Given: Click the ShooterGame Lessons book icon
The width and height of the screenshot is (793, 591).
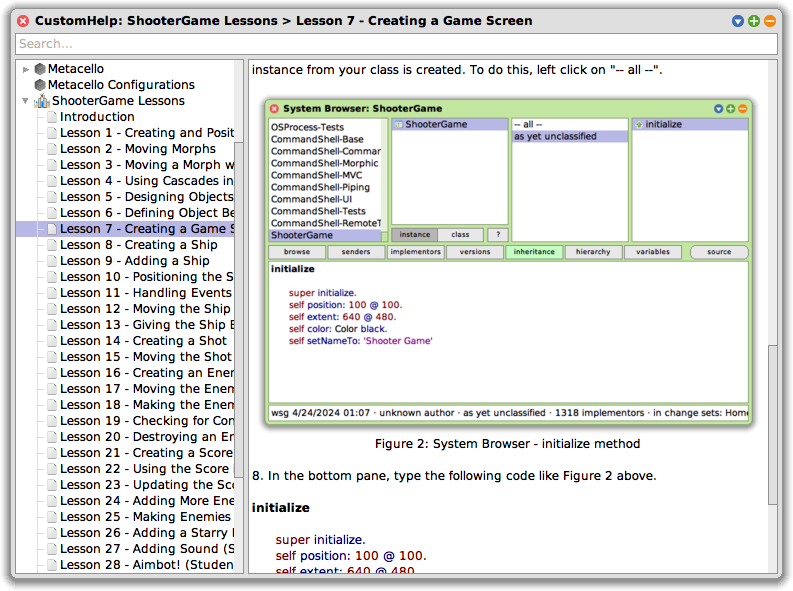Looking at the screenshot, I should 41,101.
